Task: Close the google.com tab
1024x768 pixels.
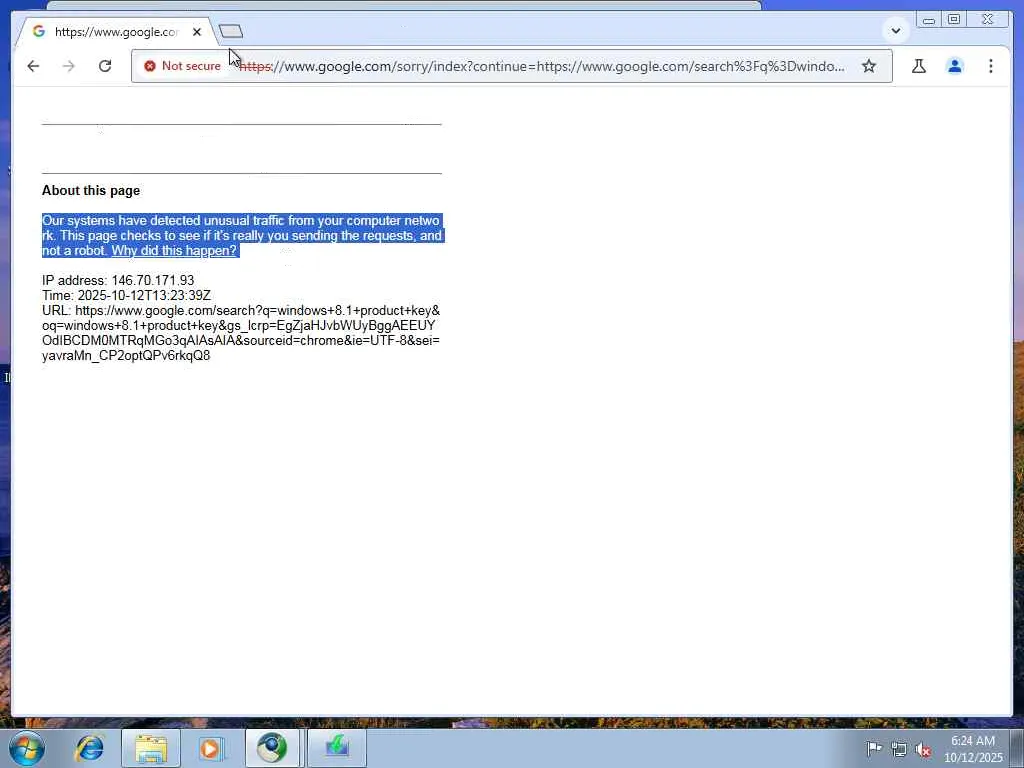Action: click(x=197, y=32)
